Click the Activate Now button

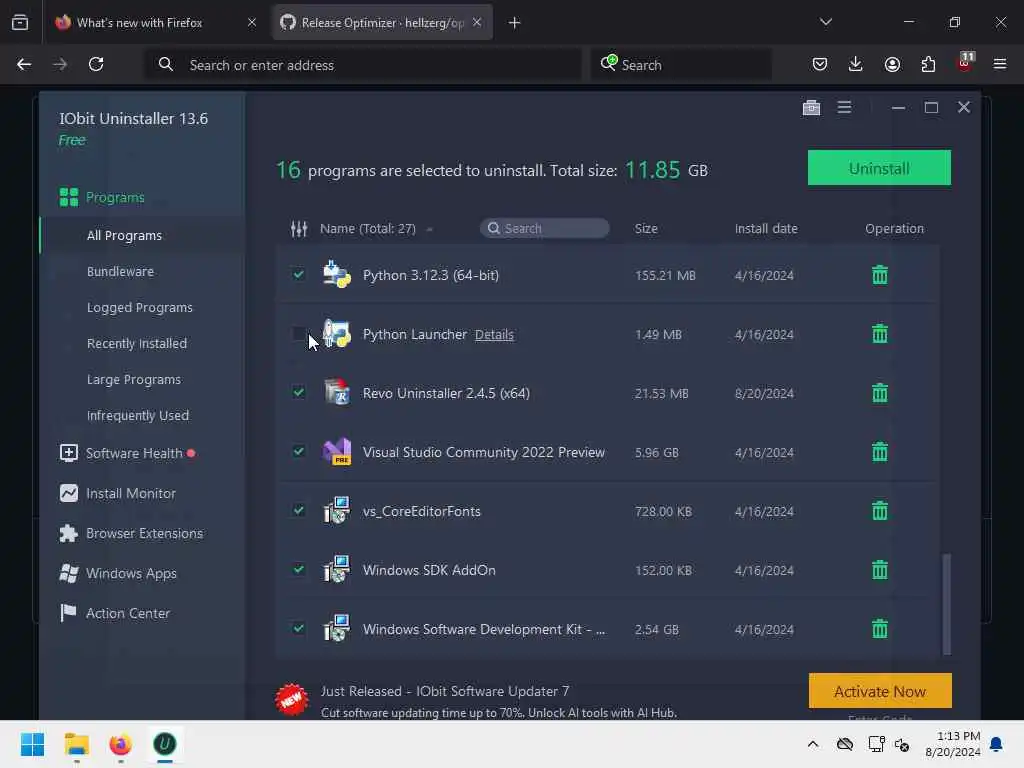point(880,691)
